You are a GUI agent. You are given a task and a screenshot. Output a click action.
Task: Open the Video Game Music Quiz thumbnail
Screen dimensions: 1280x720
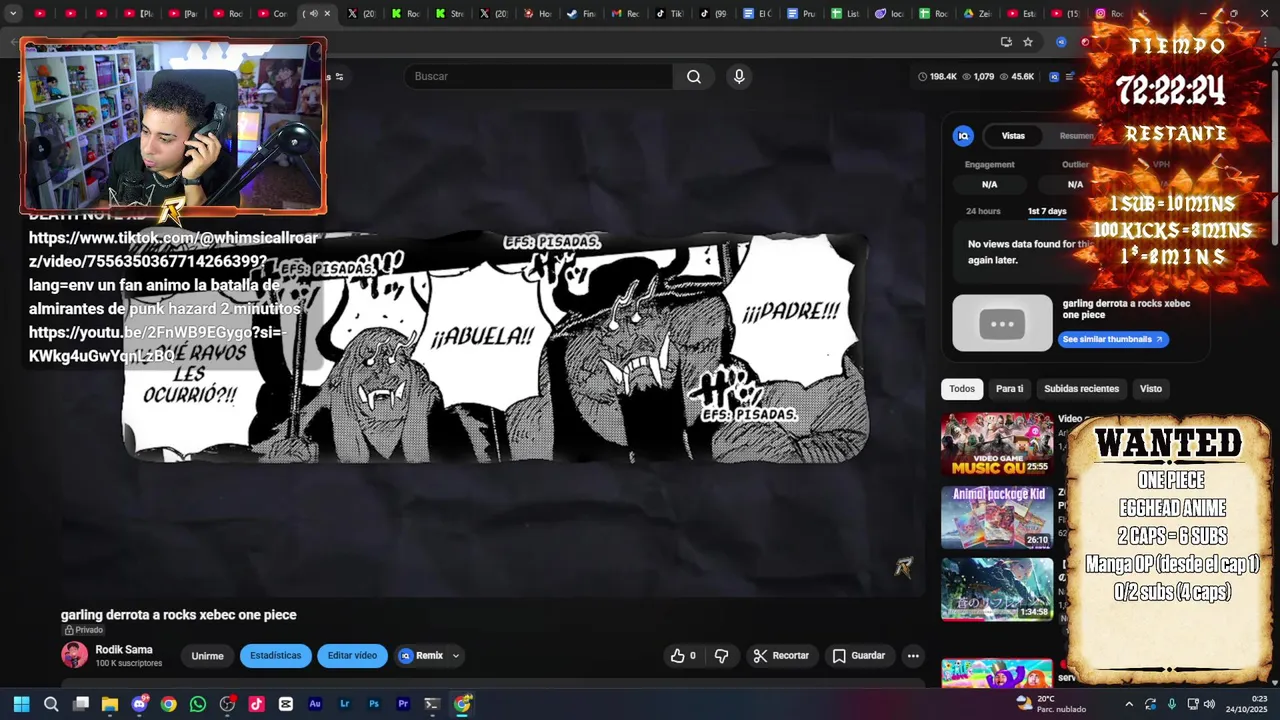997,445
